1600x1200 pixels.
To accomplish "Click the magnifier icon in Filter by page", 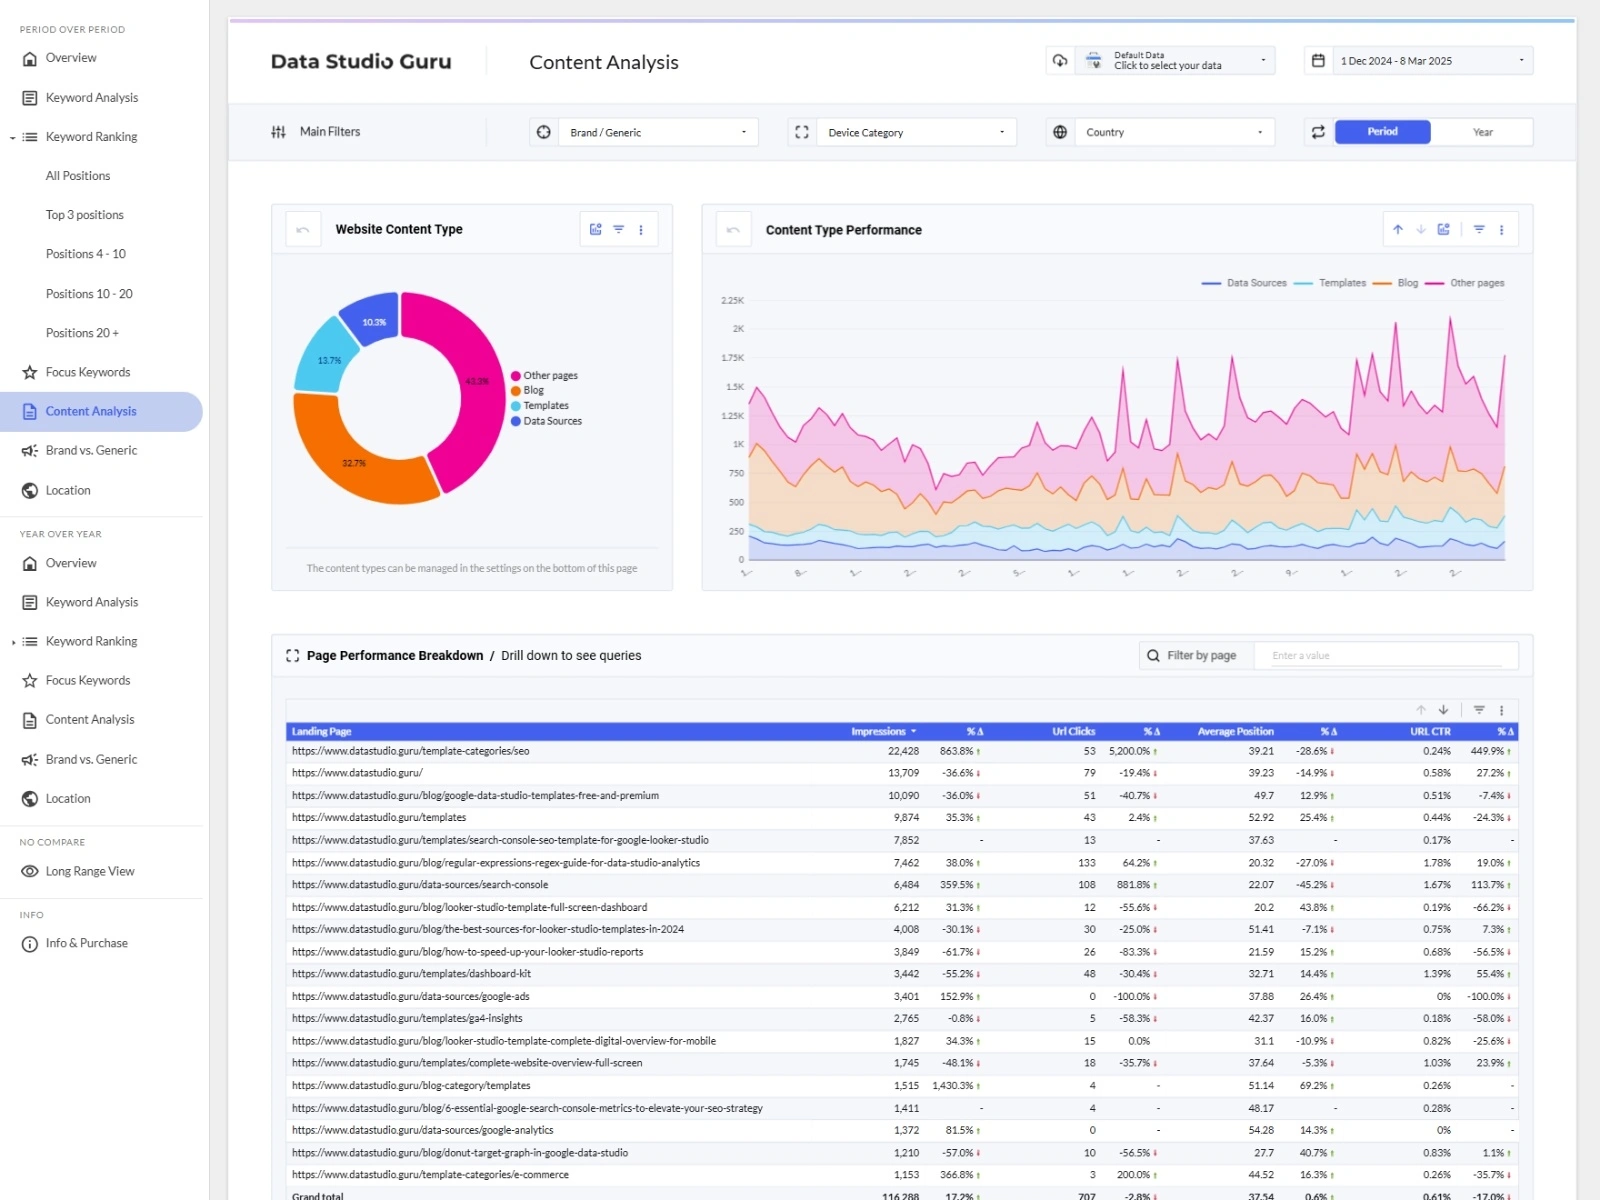I will tap(1153, 656).
